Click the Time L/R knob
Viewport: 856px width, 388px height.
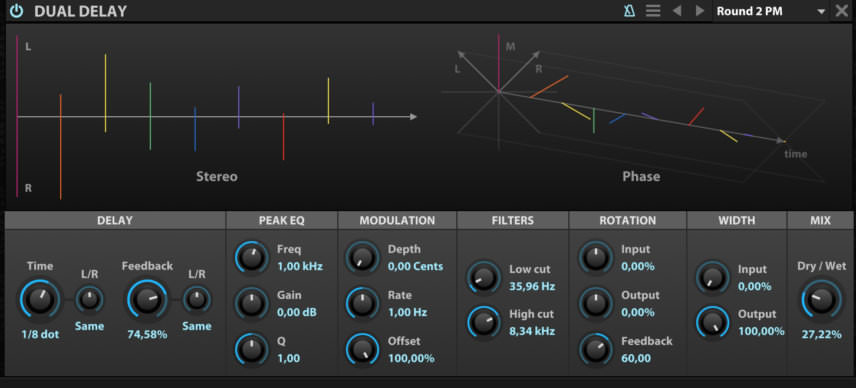click(89, 299)
